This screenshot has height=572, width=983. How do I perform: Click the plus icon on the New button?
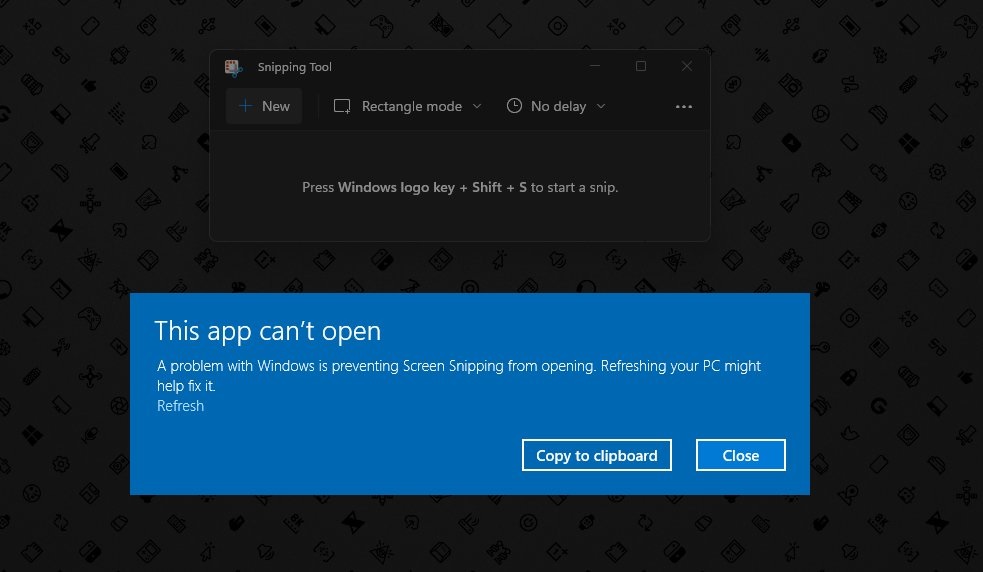(x=245, y=106)
